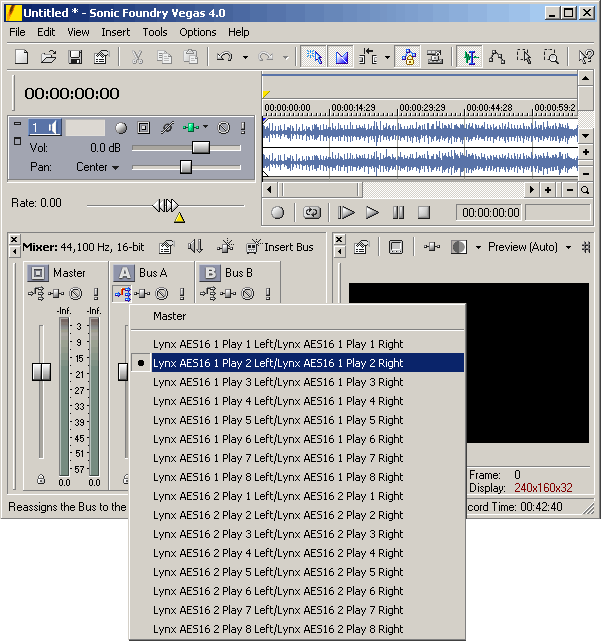Open track 1 FX dropdown arrow
This screenshot has width=601, height=641.
(x=205, y=127)
